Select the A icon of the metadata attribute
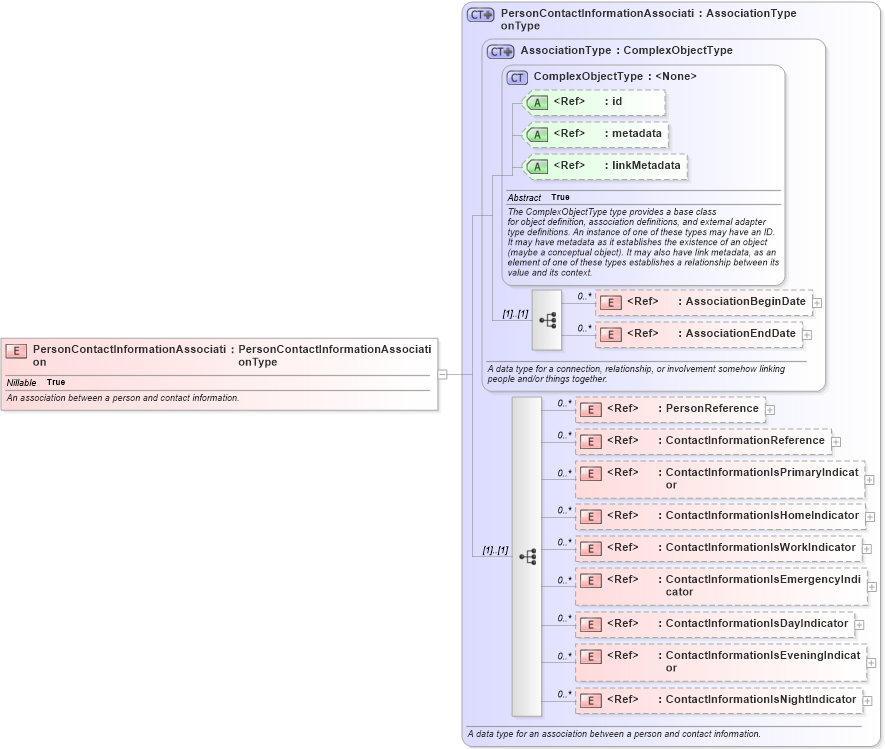Viewport: 885px width, 749px height. [535, 133]
